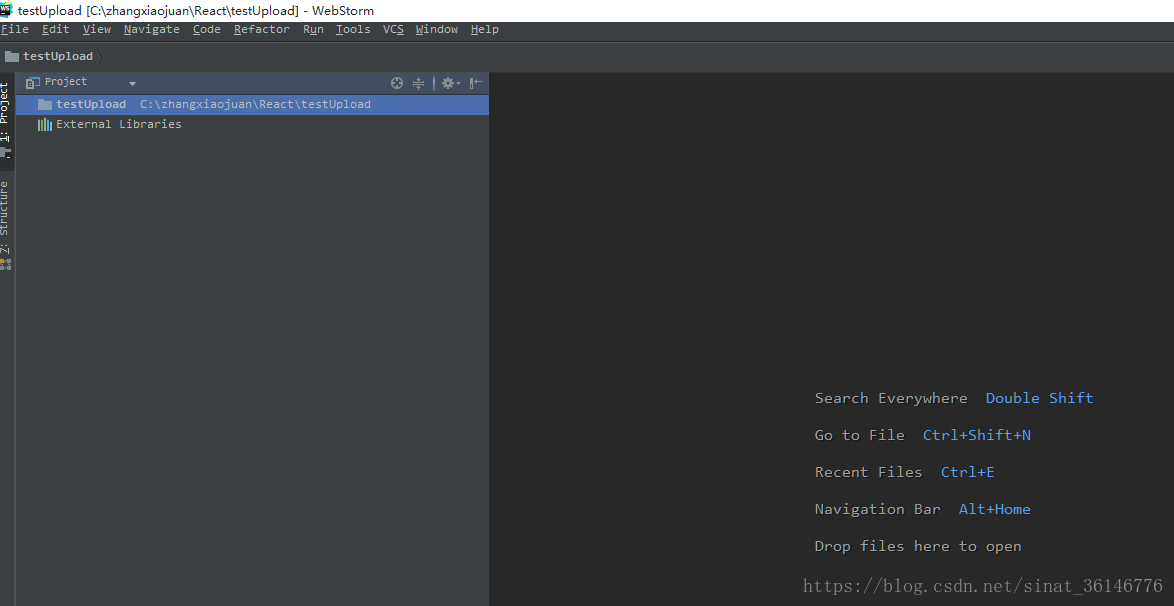Open the Navigate menu
This screenshot has height=606, width=1174.
pos(152,29)
